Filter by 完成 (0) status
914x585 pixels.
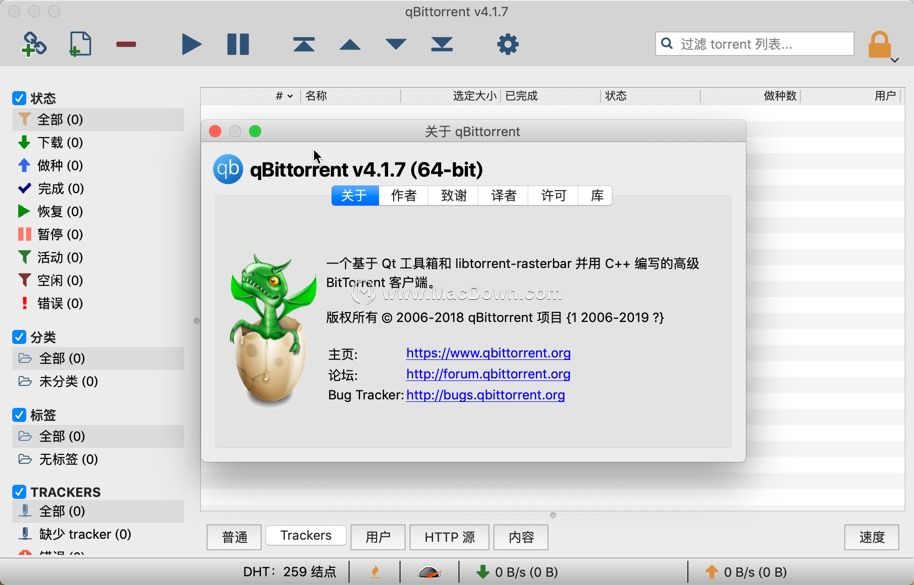tap(98, 188)
